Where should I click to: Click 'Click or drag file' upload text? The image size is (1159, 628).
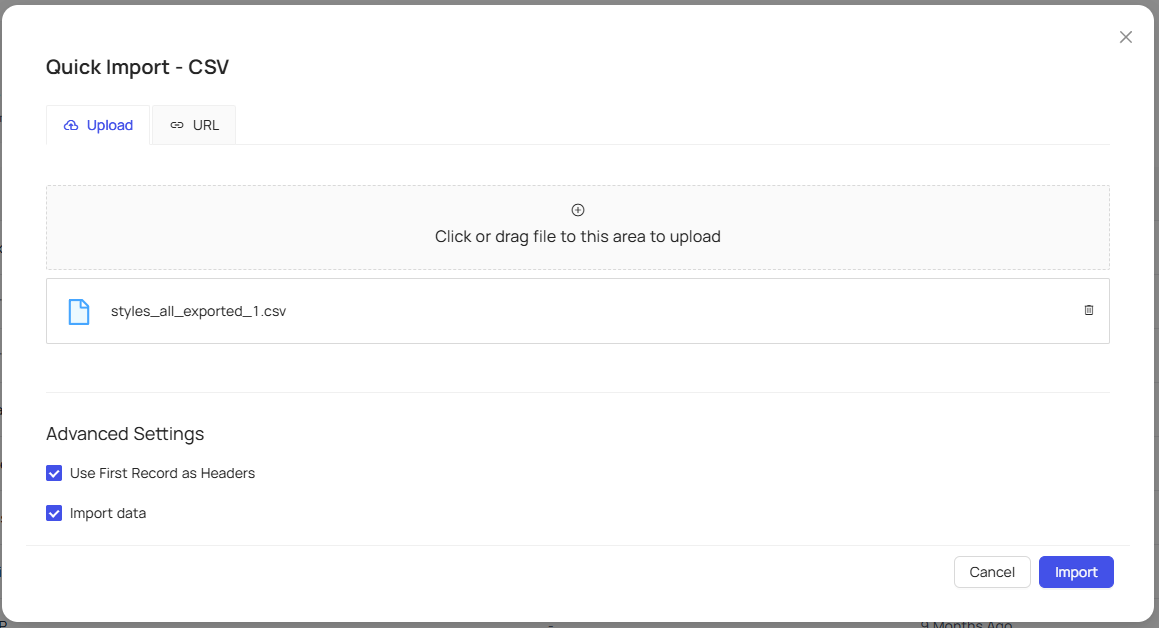[x=578, y=237]
